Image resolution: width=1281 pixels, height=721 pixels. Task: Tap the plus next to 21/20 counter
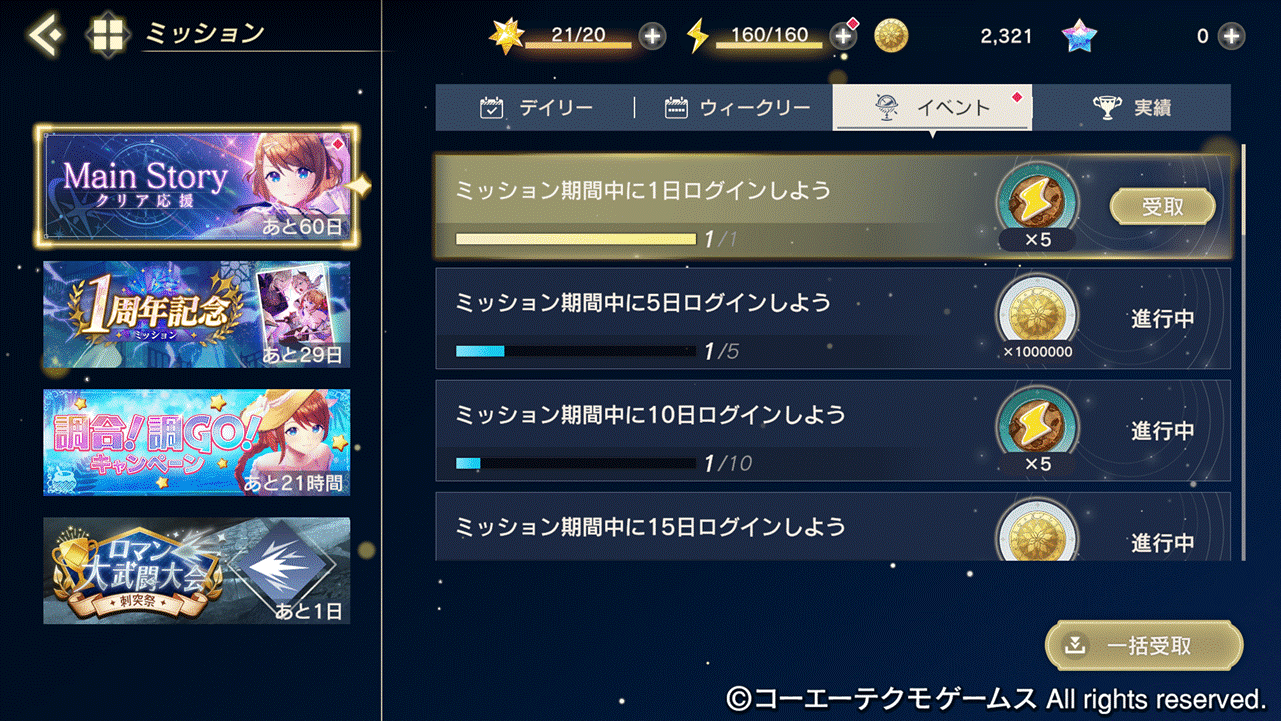pos(652,37)
